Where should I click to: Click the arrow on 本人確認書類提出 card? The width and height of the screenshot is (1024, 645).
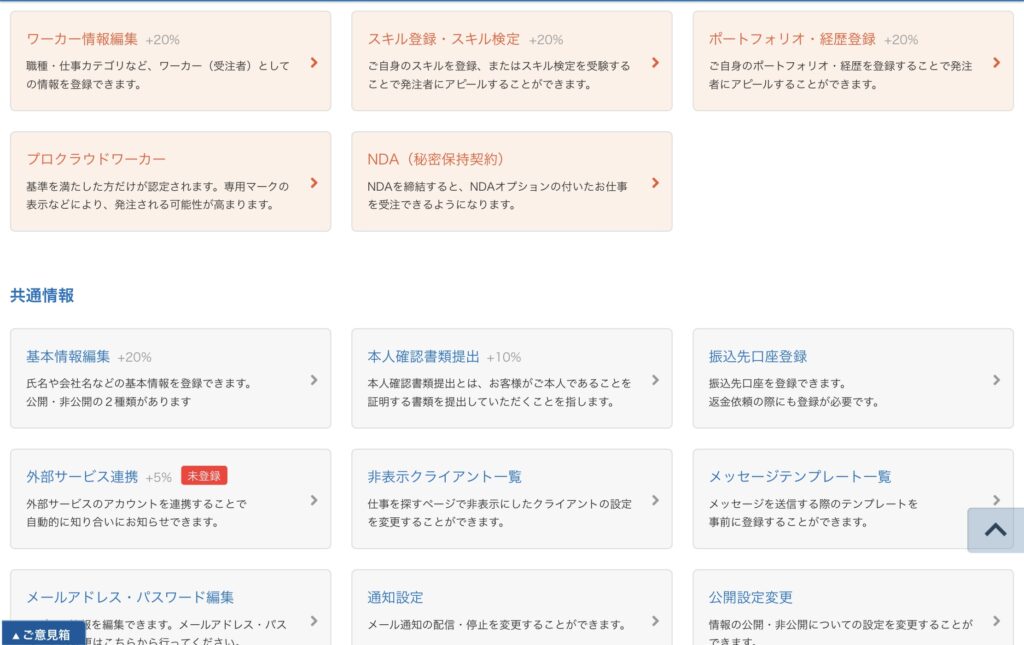point(655,379)
